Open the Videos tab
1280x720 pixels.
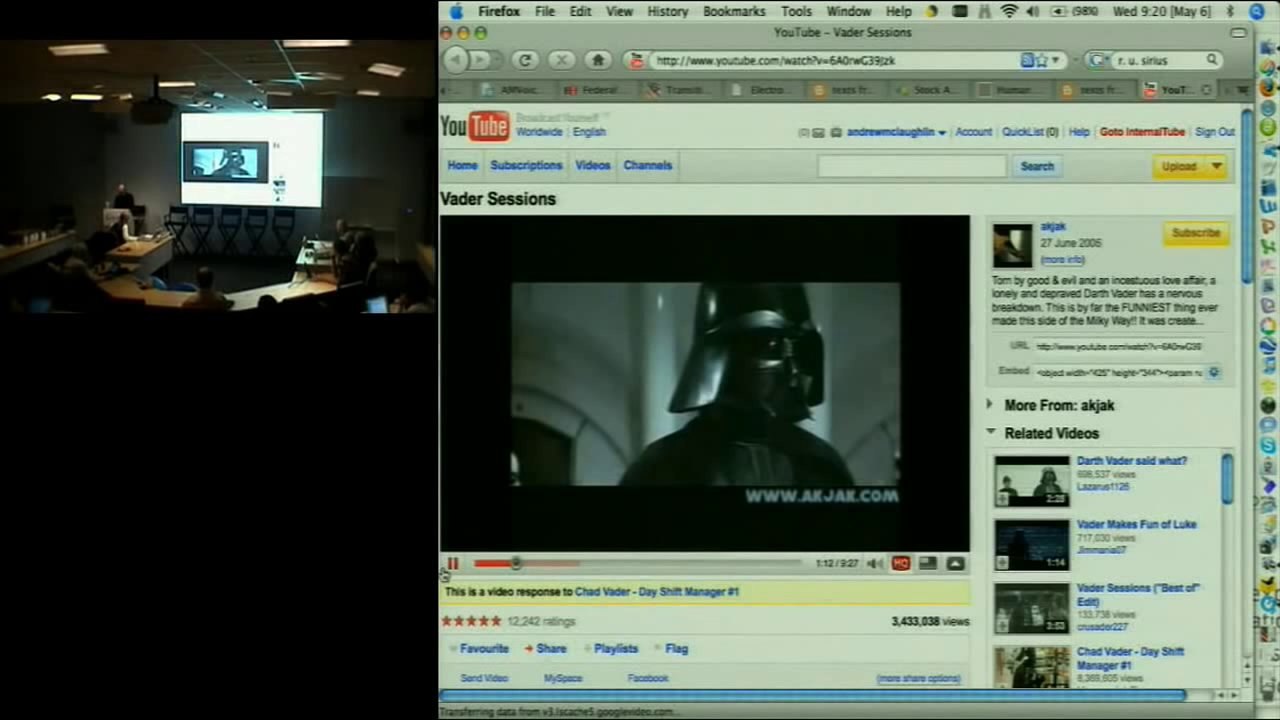593,165
